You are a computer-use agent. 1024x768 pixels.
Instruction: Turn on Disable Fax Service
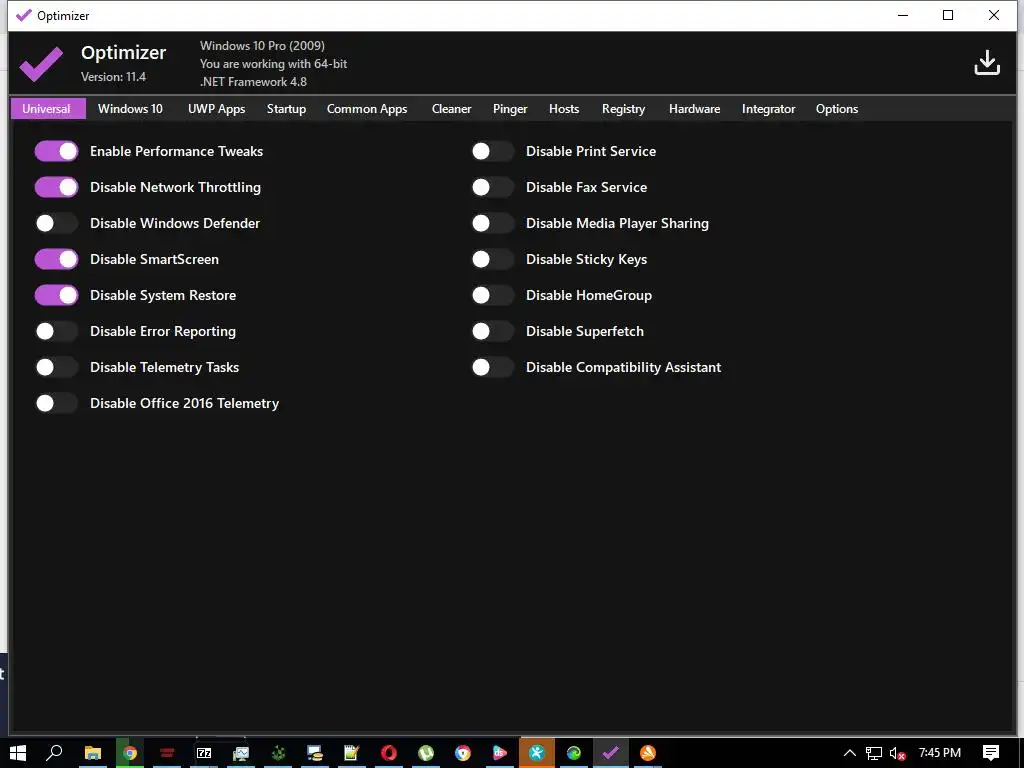click(492, 187)
